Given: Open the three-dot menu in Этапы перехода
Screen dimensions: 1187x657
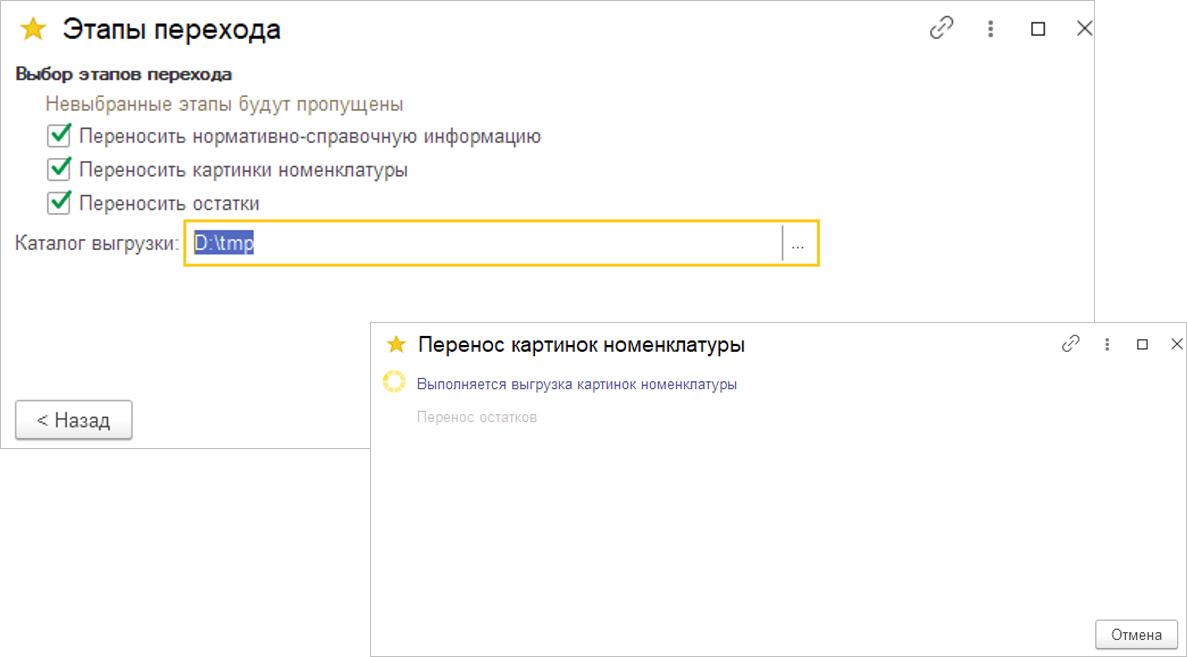Looking at the screenshot, I should tap(990, 29).
